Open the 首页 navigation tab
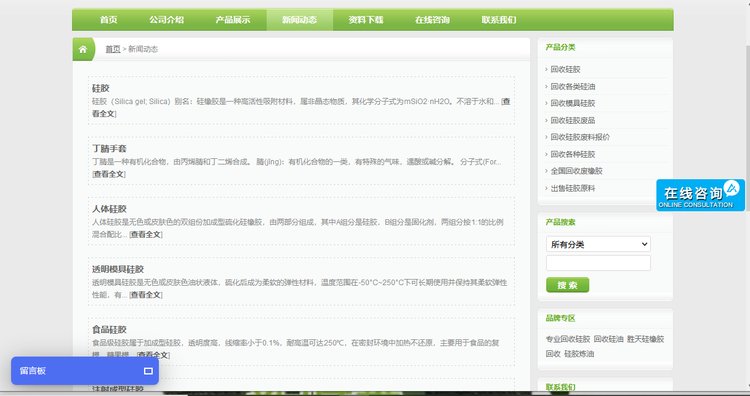Viewport: 750px width, 396px height. [109, 20]
